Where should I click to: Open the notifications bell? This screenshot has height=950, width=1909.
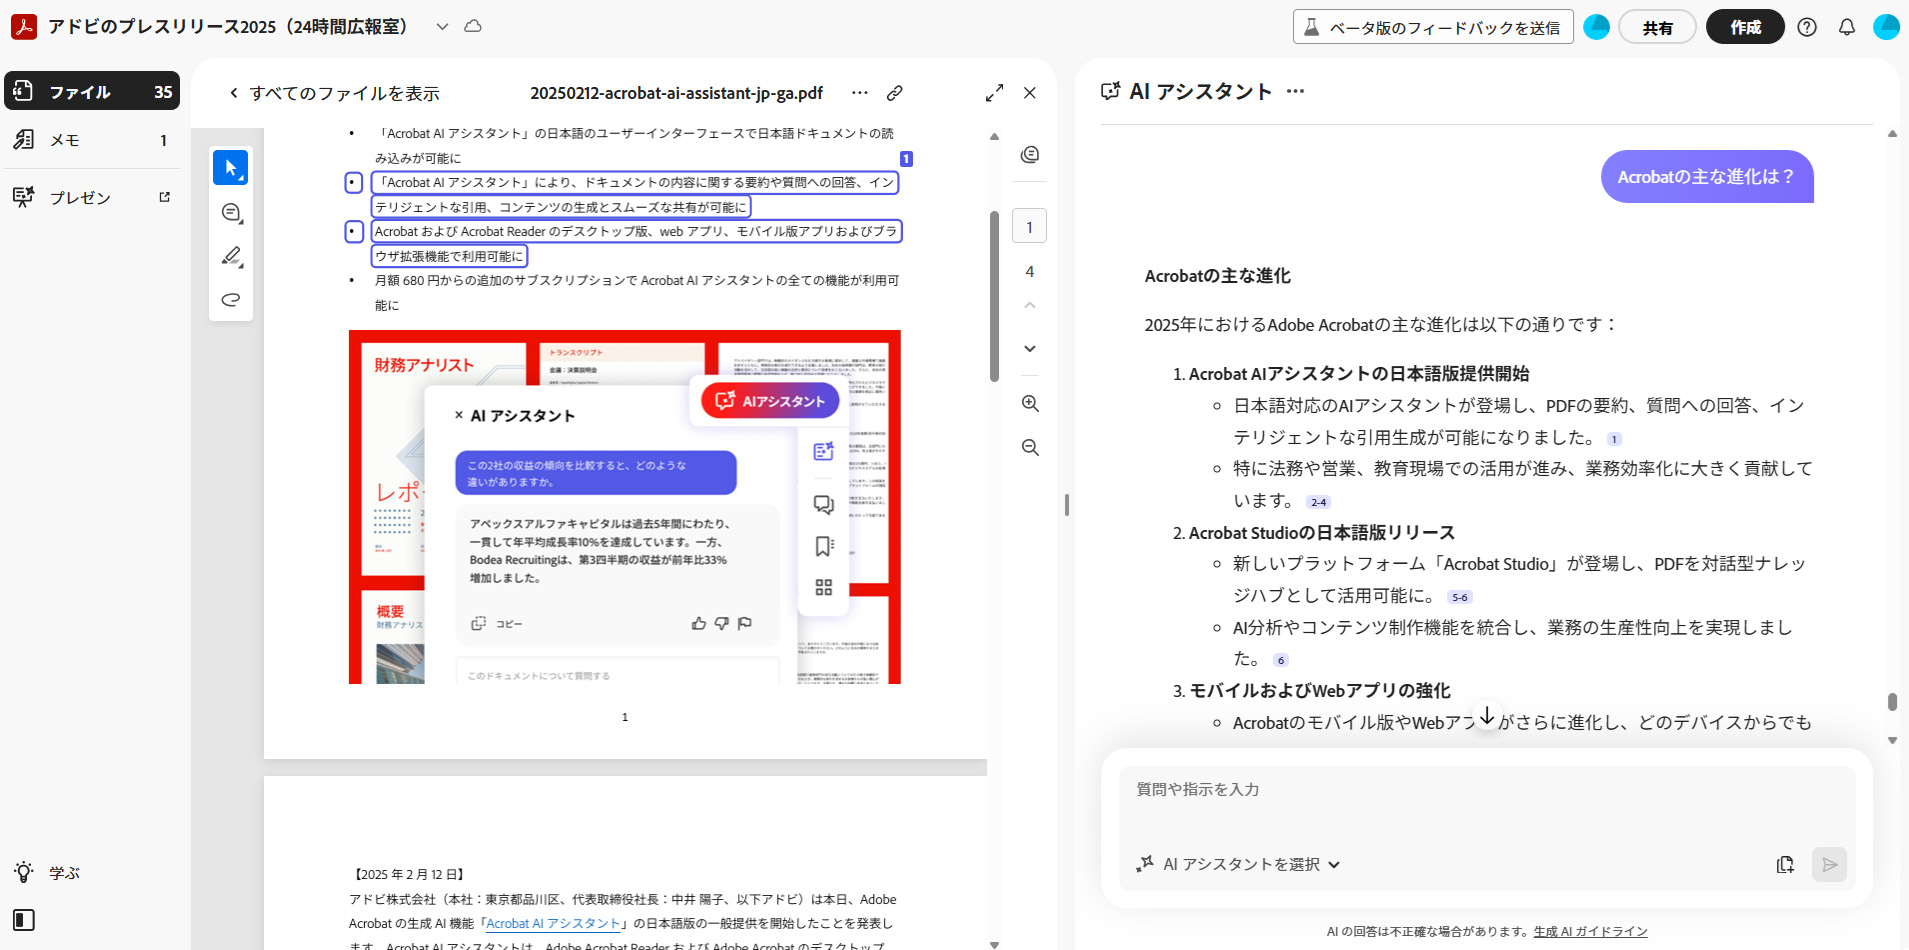[x=1846, y=27]
